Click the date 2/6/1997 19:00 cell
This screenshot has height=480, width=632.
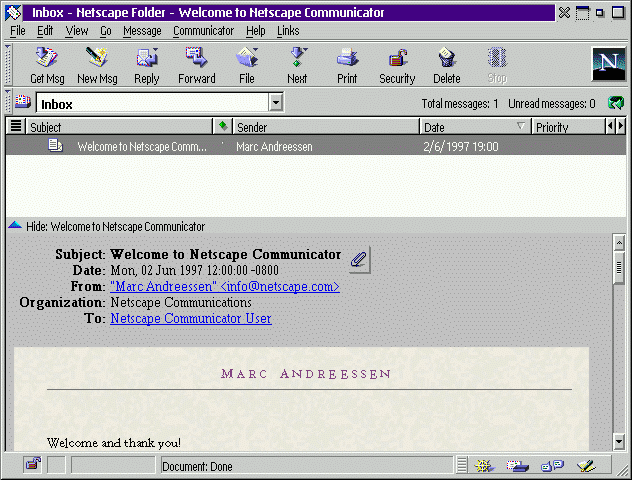[461, 146]
